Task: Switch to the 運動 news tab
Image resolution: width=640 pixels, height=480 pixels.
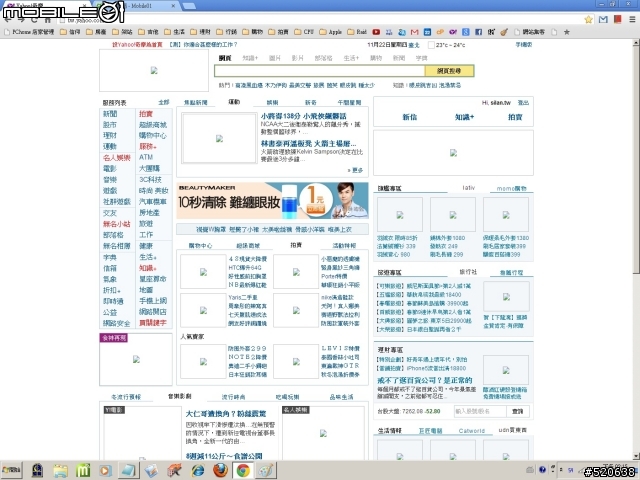Action: (234, 102)
